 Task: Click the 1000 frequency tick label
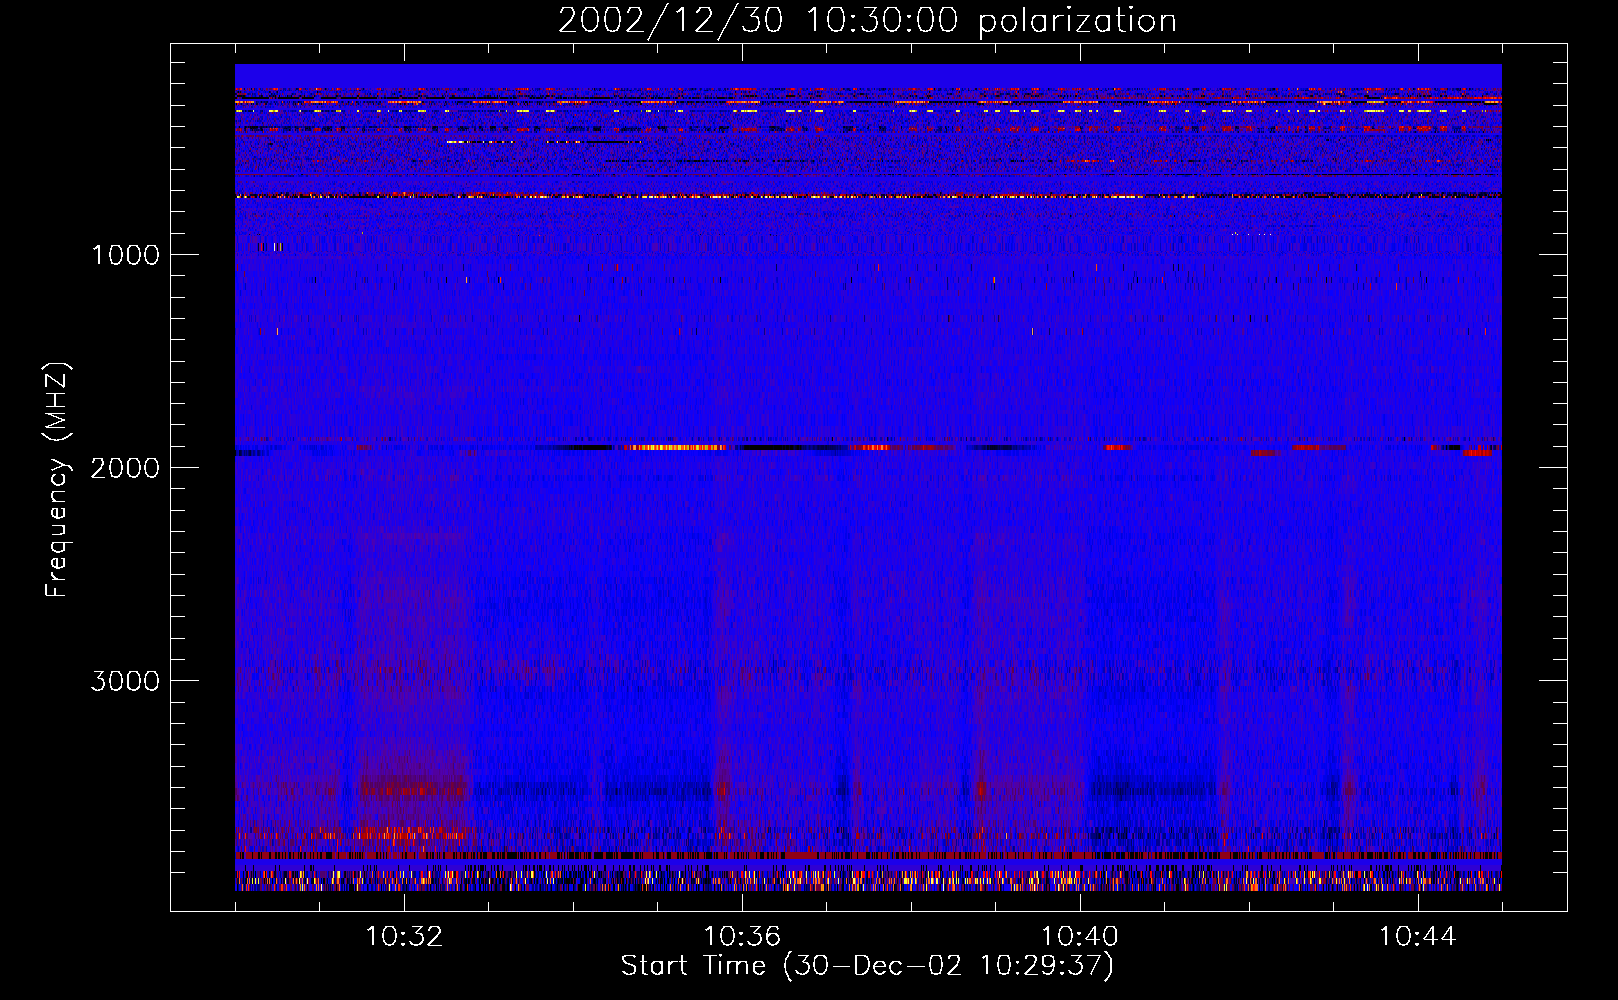pos(125,255)
